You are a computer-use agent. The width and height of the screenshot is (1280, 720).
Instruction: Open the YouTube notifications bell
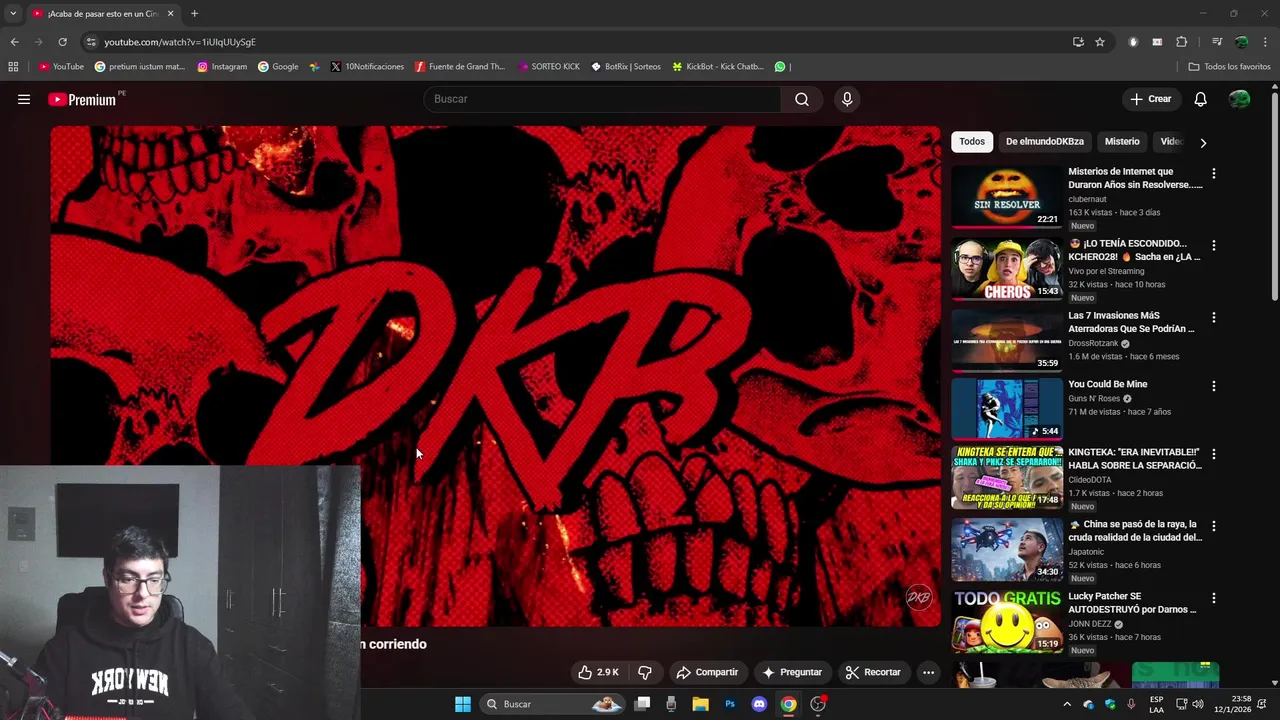[x=1200, y=99]
